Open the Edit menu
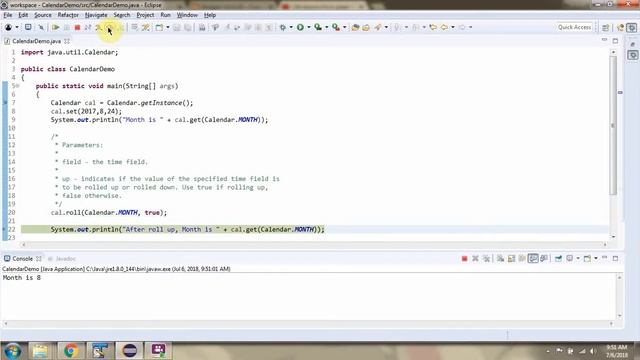This screenshot has width=640, height=360. click(23, 15)
